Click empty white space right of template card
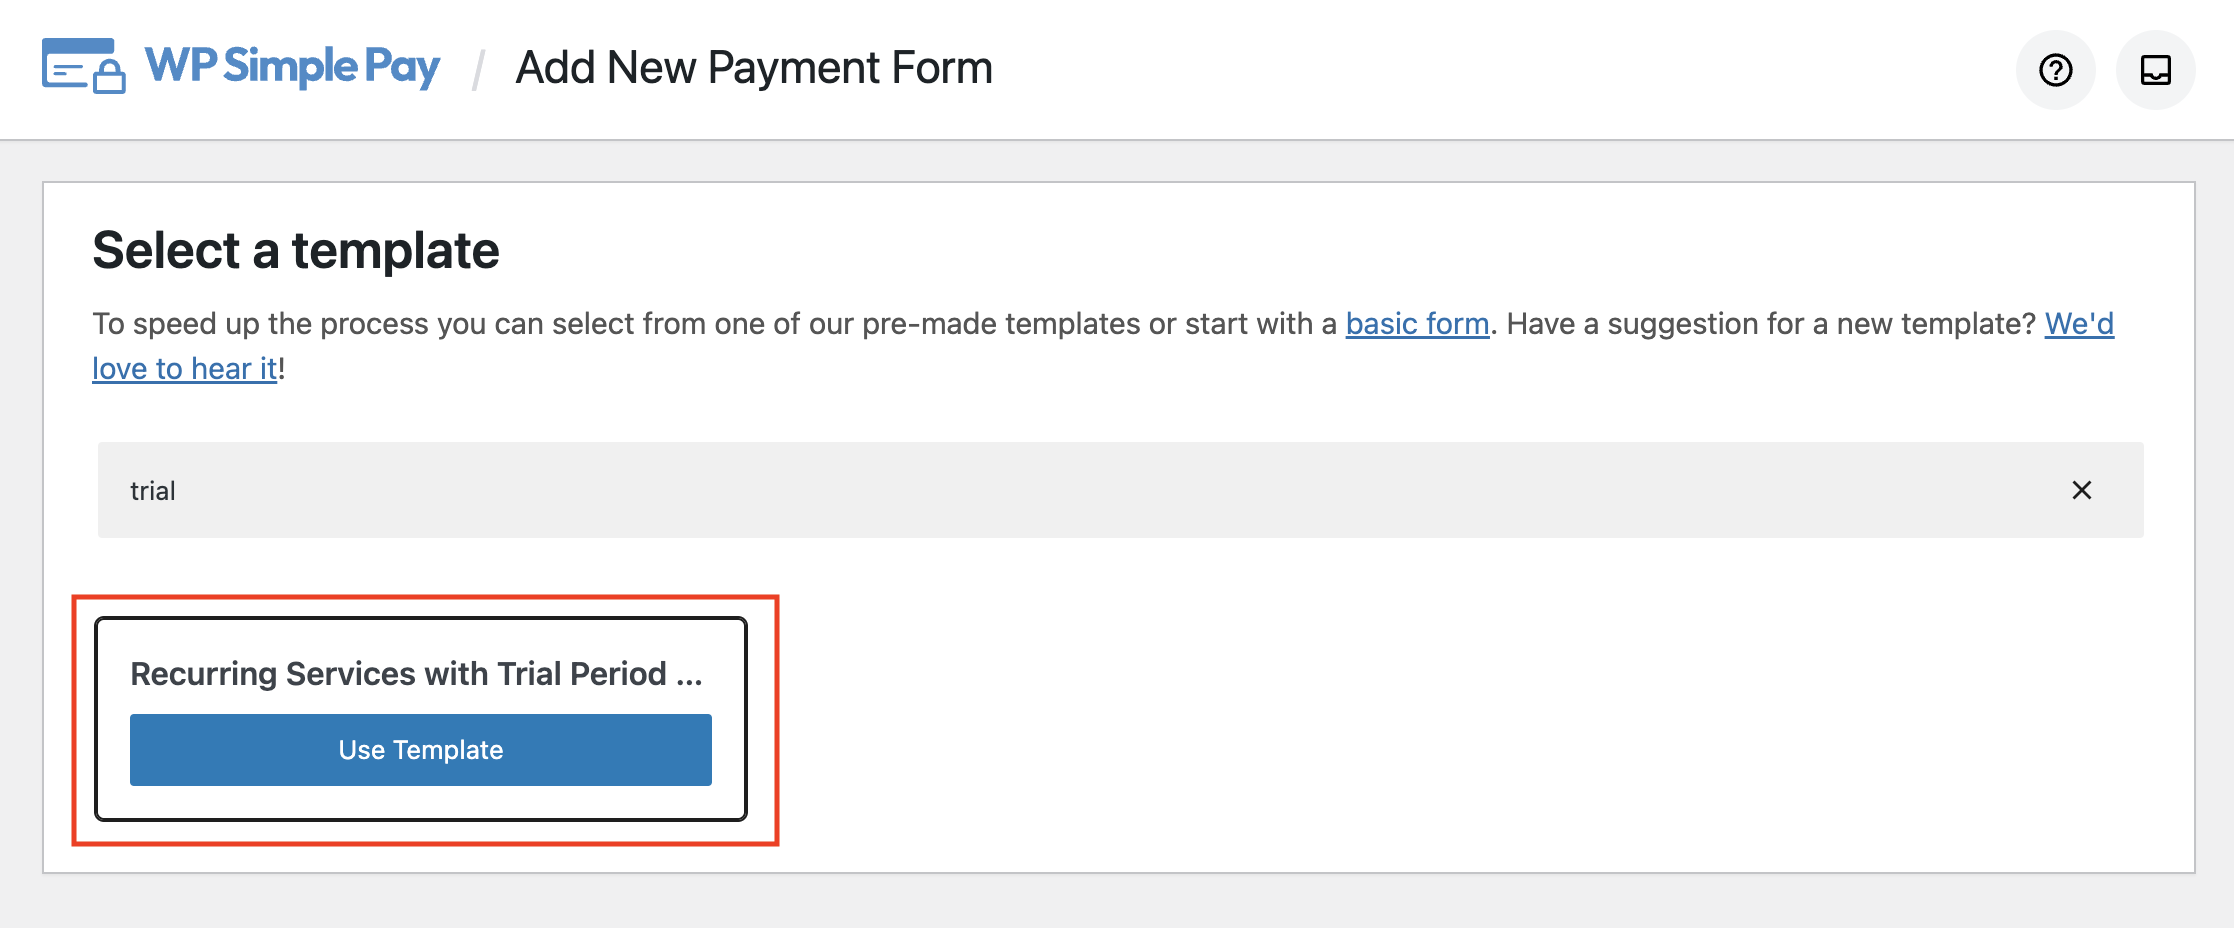Image resolution: width=2234 pixels, height=928 pixels. click(1400, 720)
